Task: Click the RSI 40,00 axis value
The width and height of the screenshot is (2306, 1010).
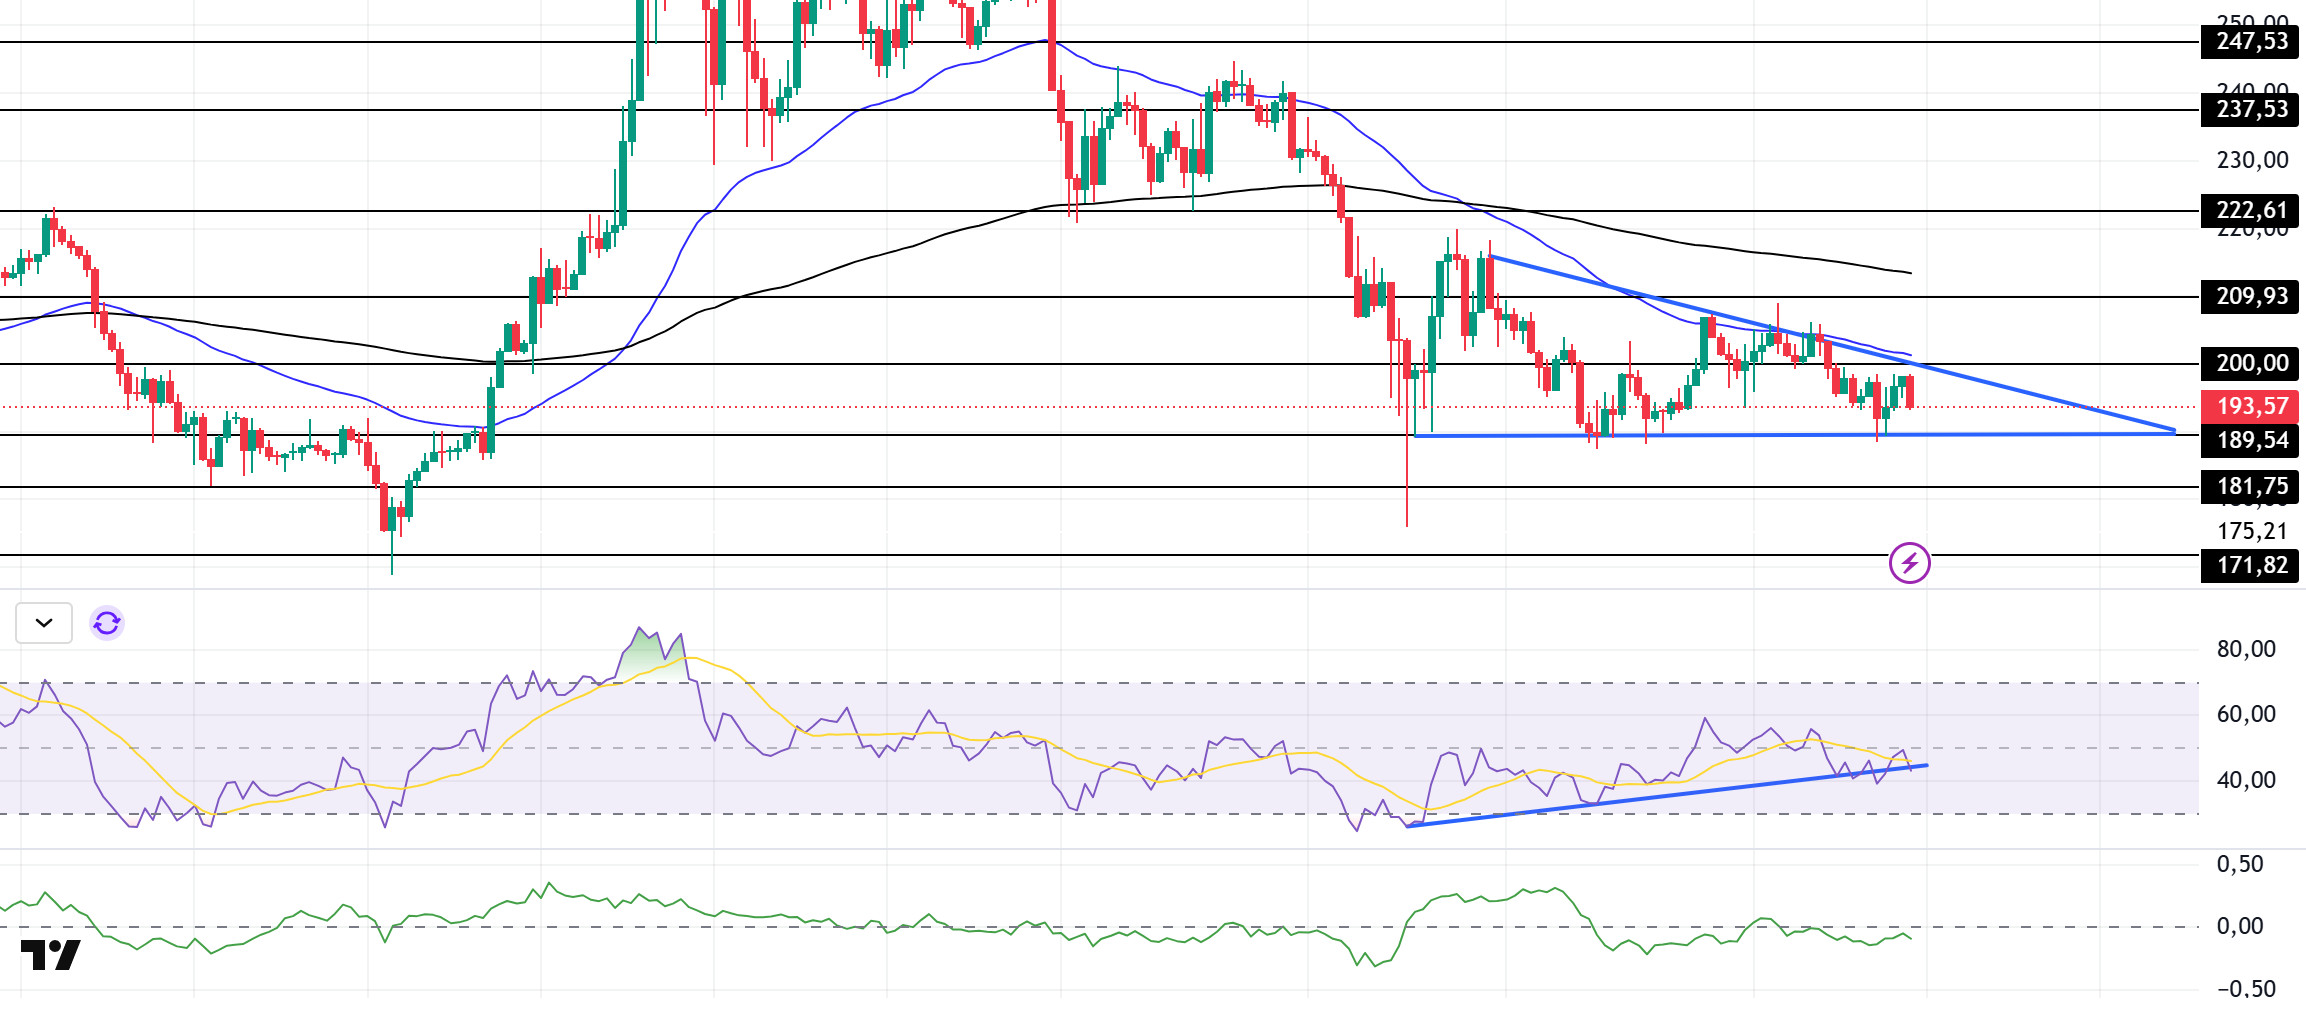Action: click(2246, 780)
